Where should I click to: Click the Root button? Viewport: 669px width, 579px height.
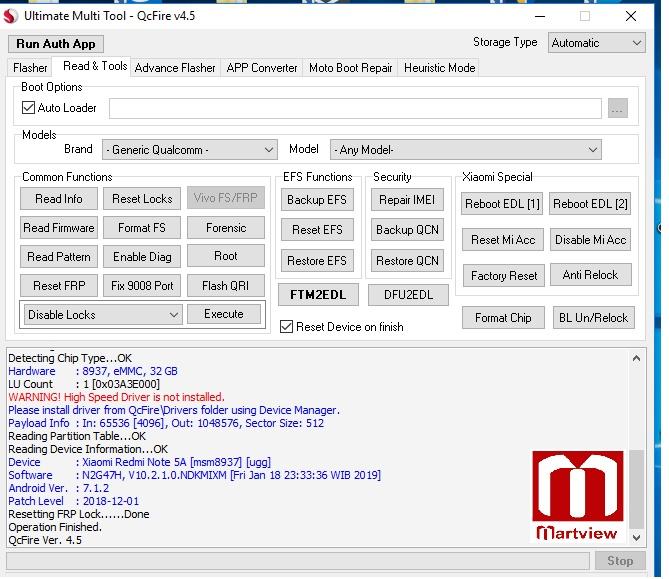pyautogui.click(x=226, y=256)
